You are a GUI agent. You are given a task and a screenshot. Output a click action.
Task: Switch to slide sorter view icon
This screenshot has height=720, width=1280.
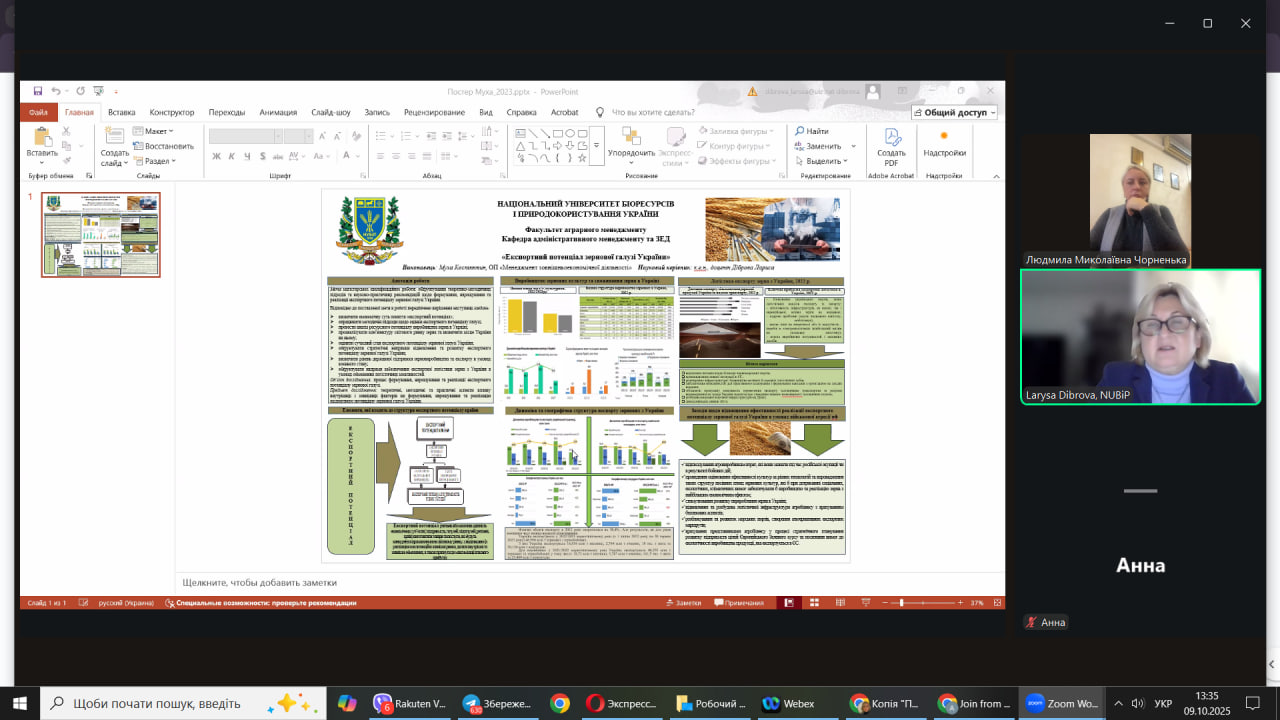(x=813, y=603)
